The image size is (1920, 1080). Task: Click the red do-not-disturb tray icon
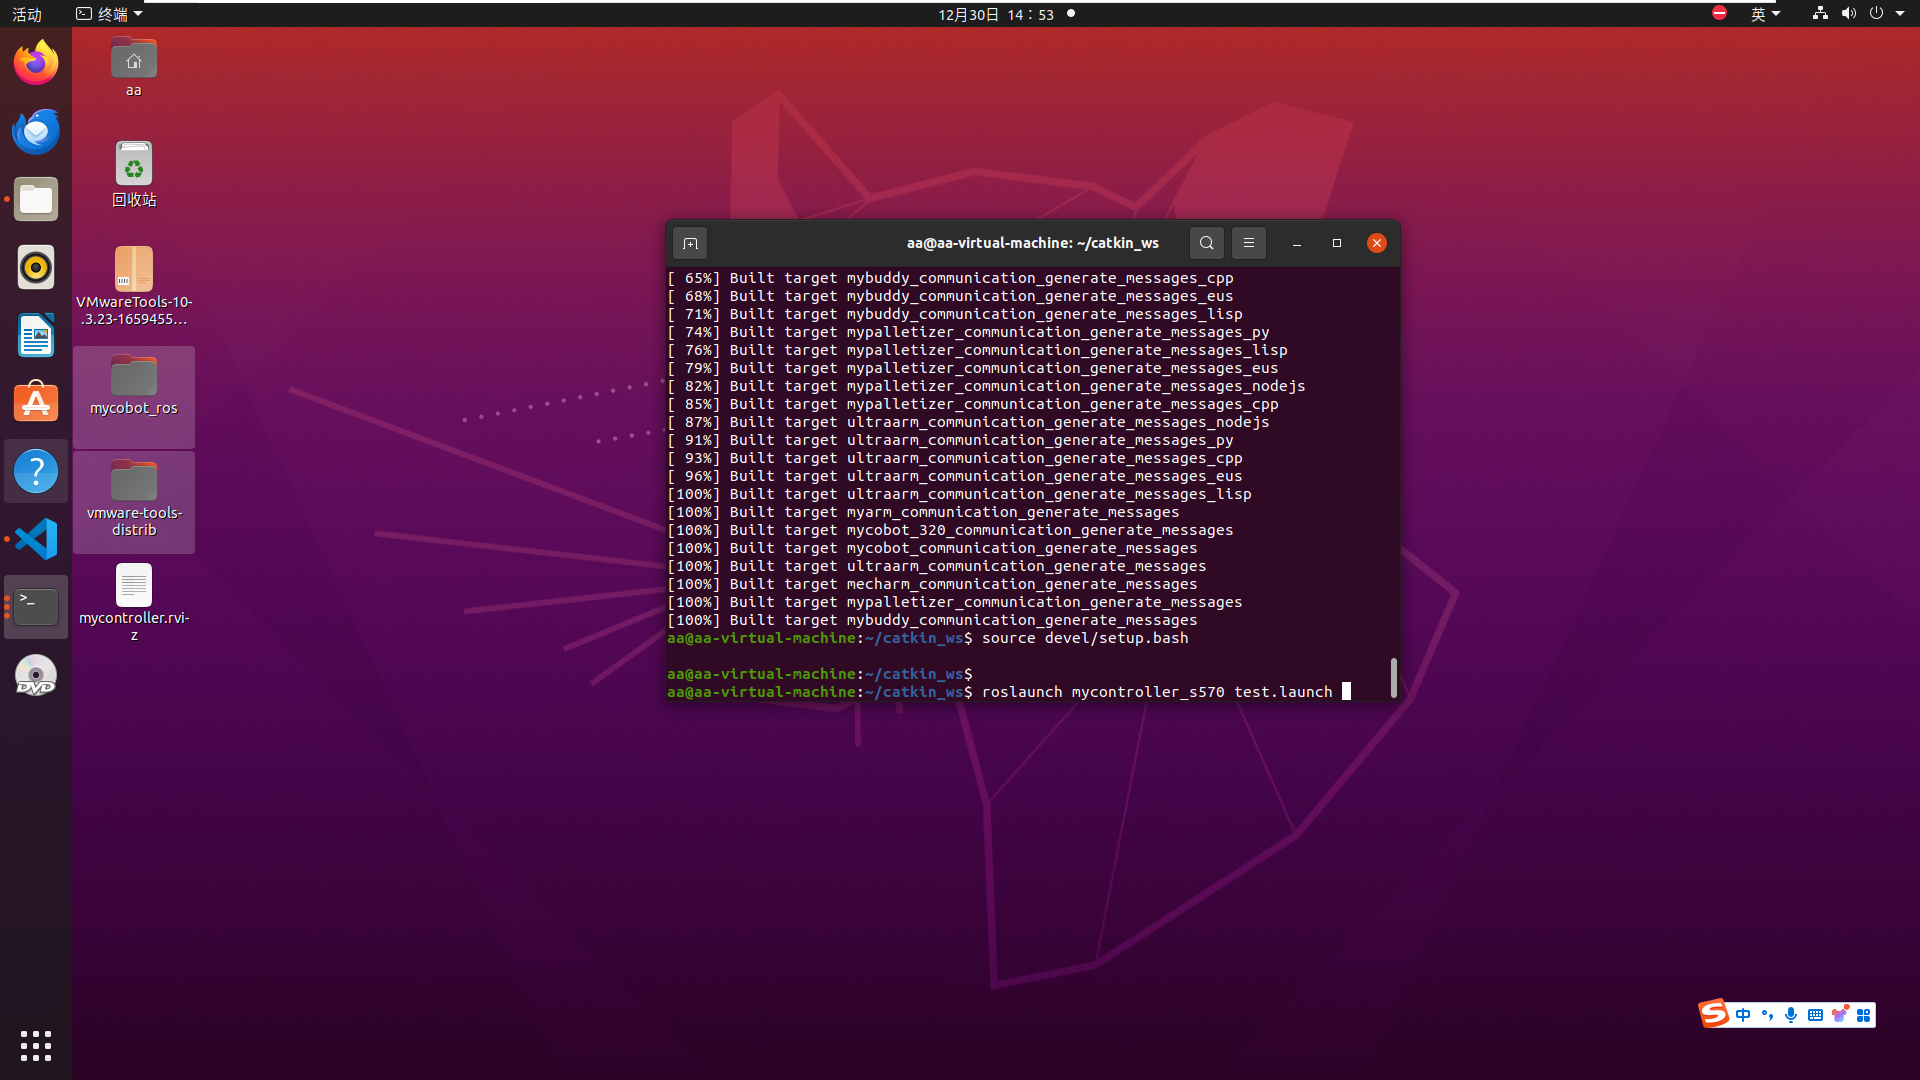click(x=1719, y=13)
